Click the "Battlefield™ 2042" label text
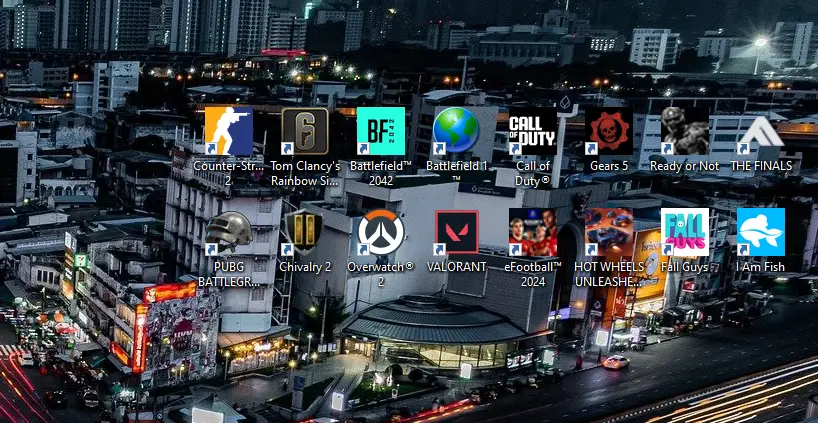818x423 pixels. click(381, 173)
